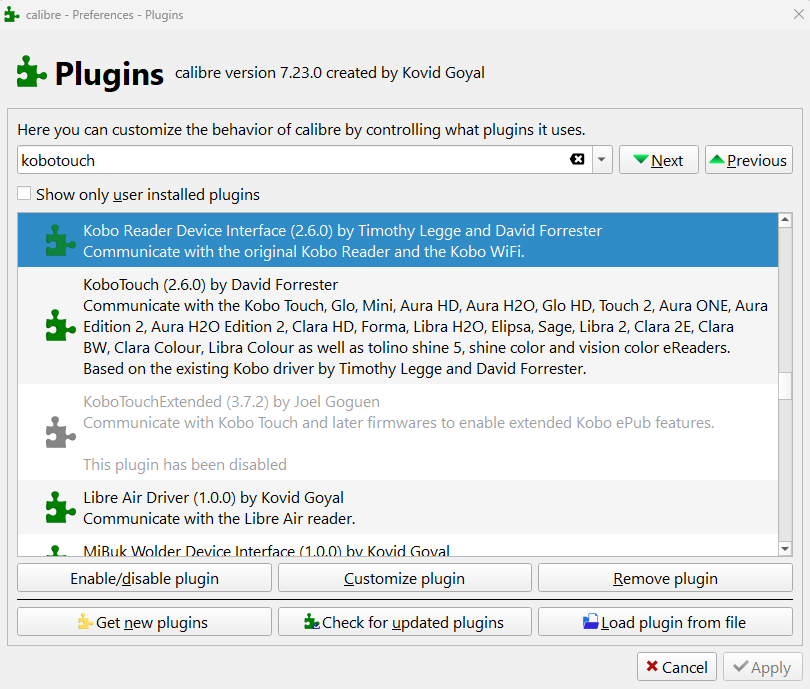Click the Libre Air Driver plugin icon
The width and height of the screenshot is (810, 689).
pyautogui.click(x=61, y=507)
